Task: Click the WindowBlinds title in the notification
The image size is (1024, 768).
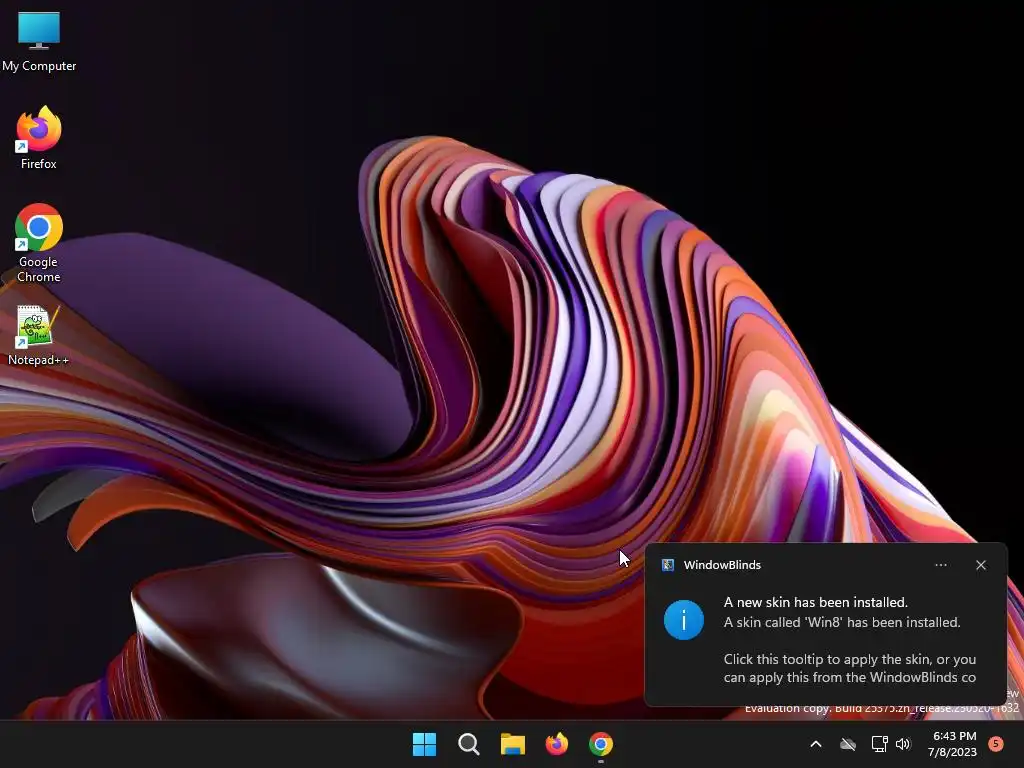Action: (x=722, y=565)
